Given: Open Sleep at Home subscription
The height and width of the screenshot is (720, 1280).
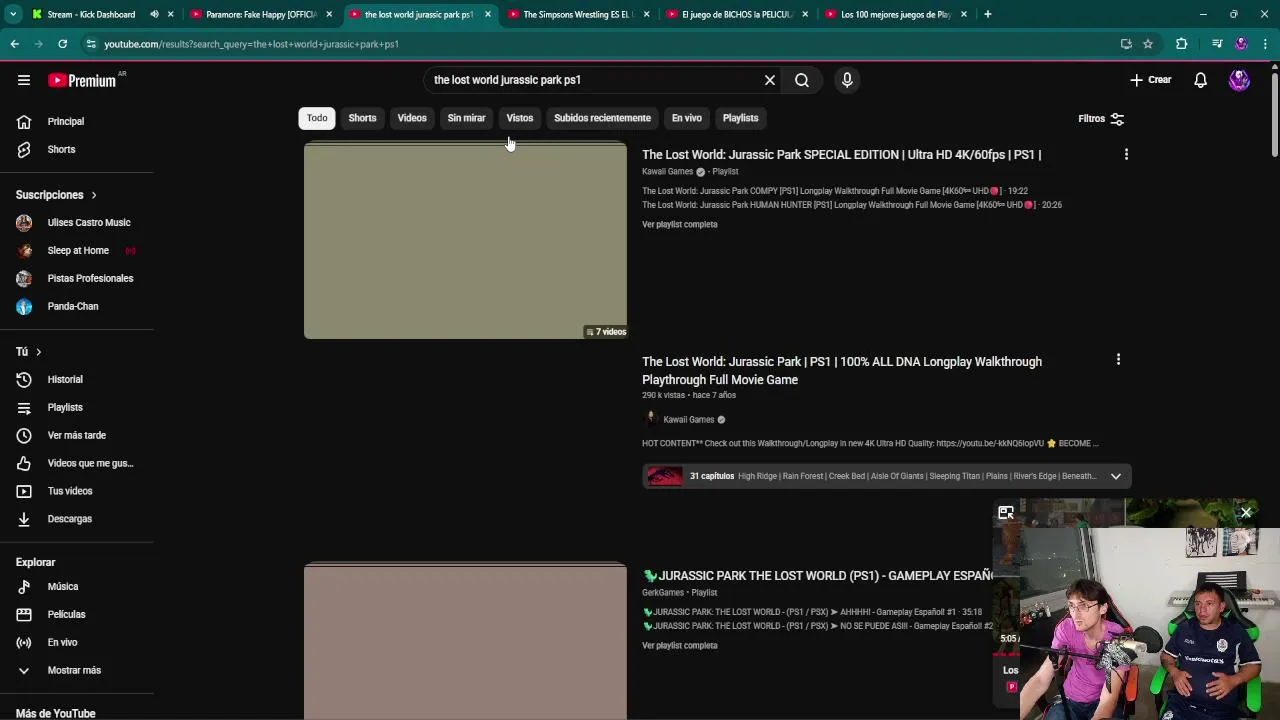Looking at the screenshot, I should pos(77,250).
